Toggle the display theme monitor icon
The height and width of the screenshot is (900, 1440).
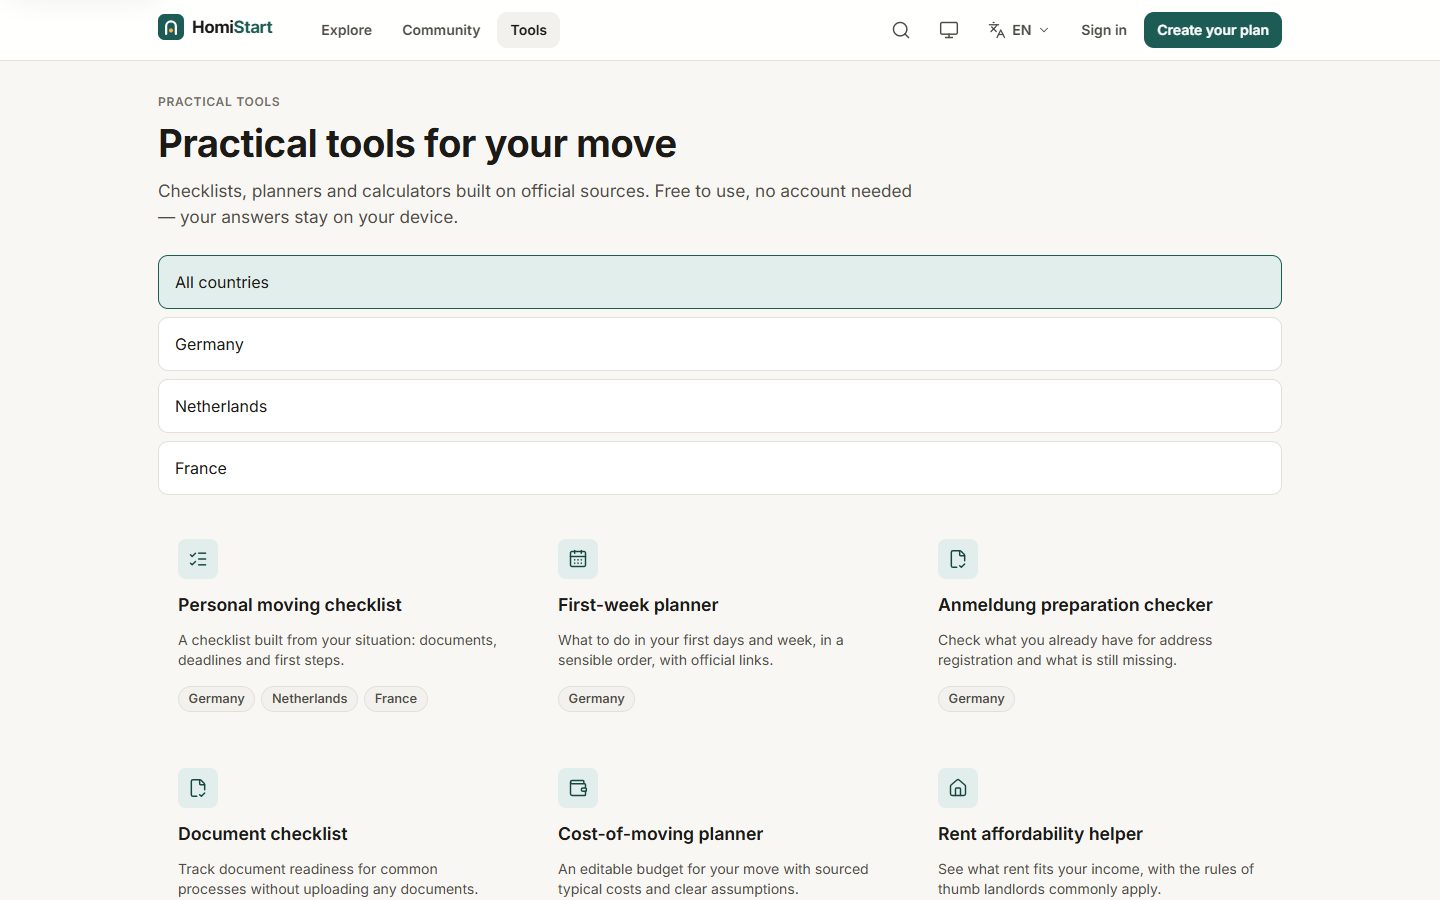point(949,30)
